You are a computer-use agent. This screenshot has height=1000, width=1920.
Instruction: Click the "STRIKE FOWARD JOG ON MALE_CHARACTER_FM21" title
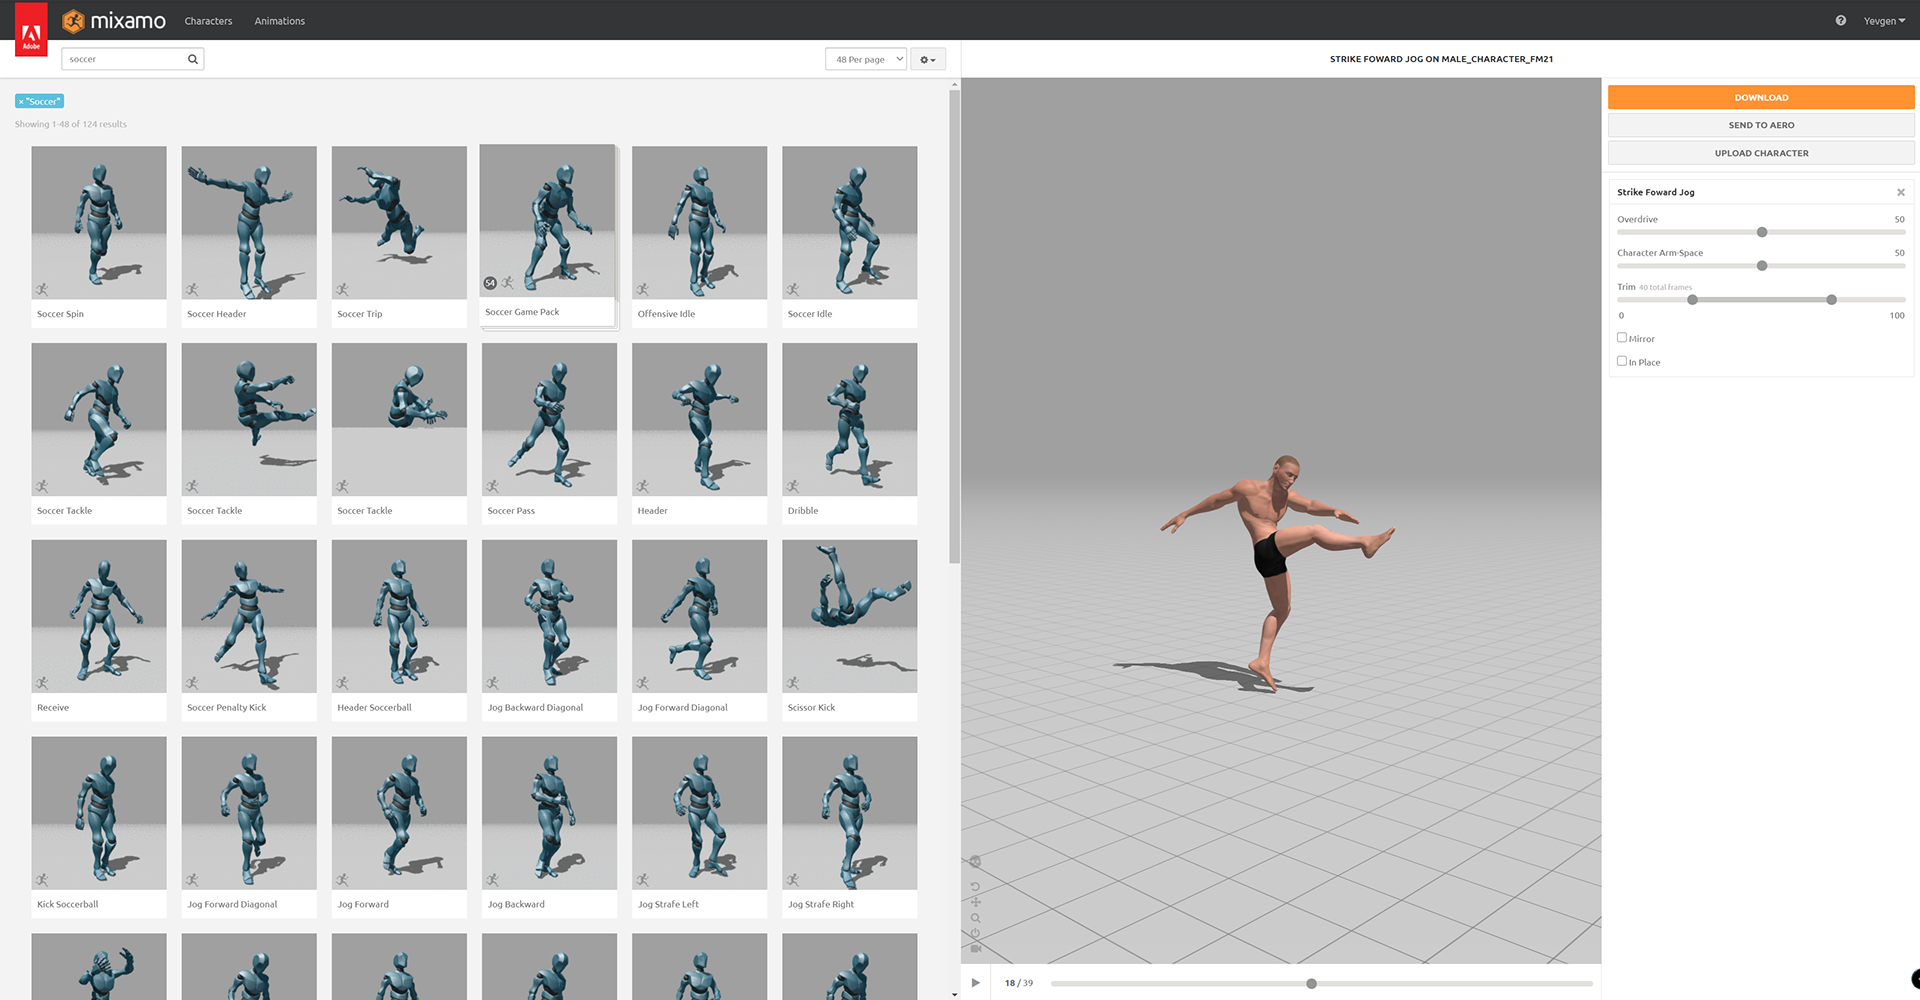pos(1441,59)
